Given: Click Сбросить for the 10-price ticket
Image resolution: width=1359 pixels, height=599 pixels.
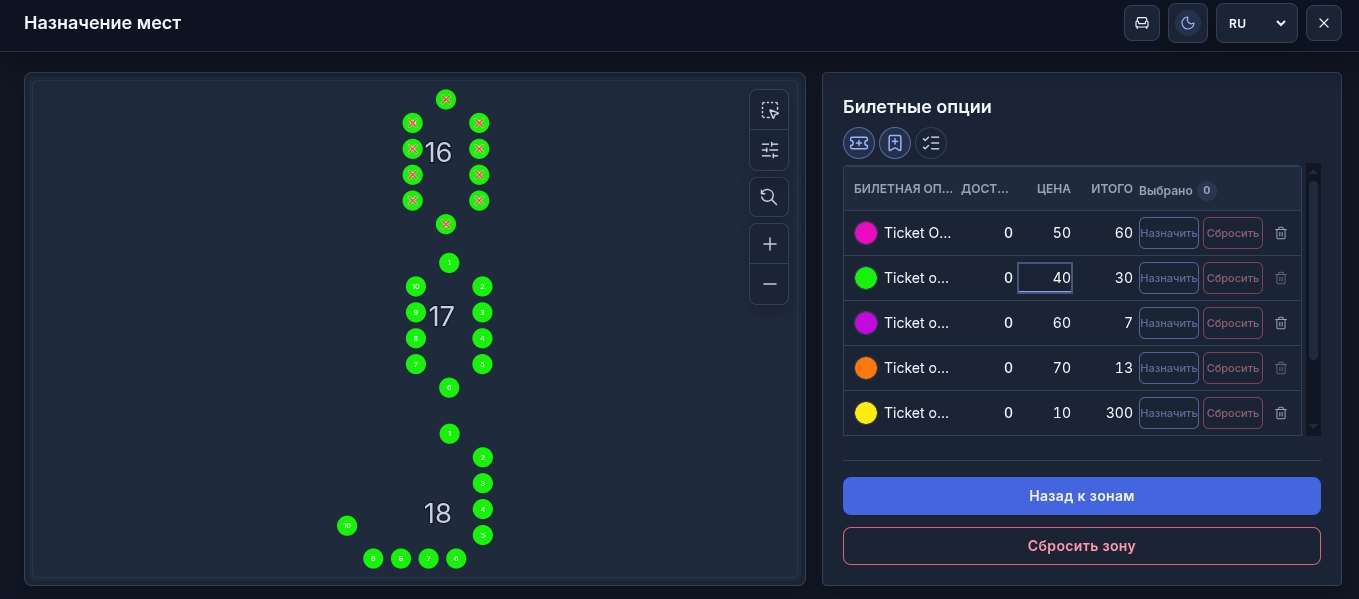Looking at the screenshot, I should click(1233, 413).
